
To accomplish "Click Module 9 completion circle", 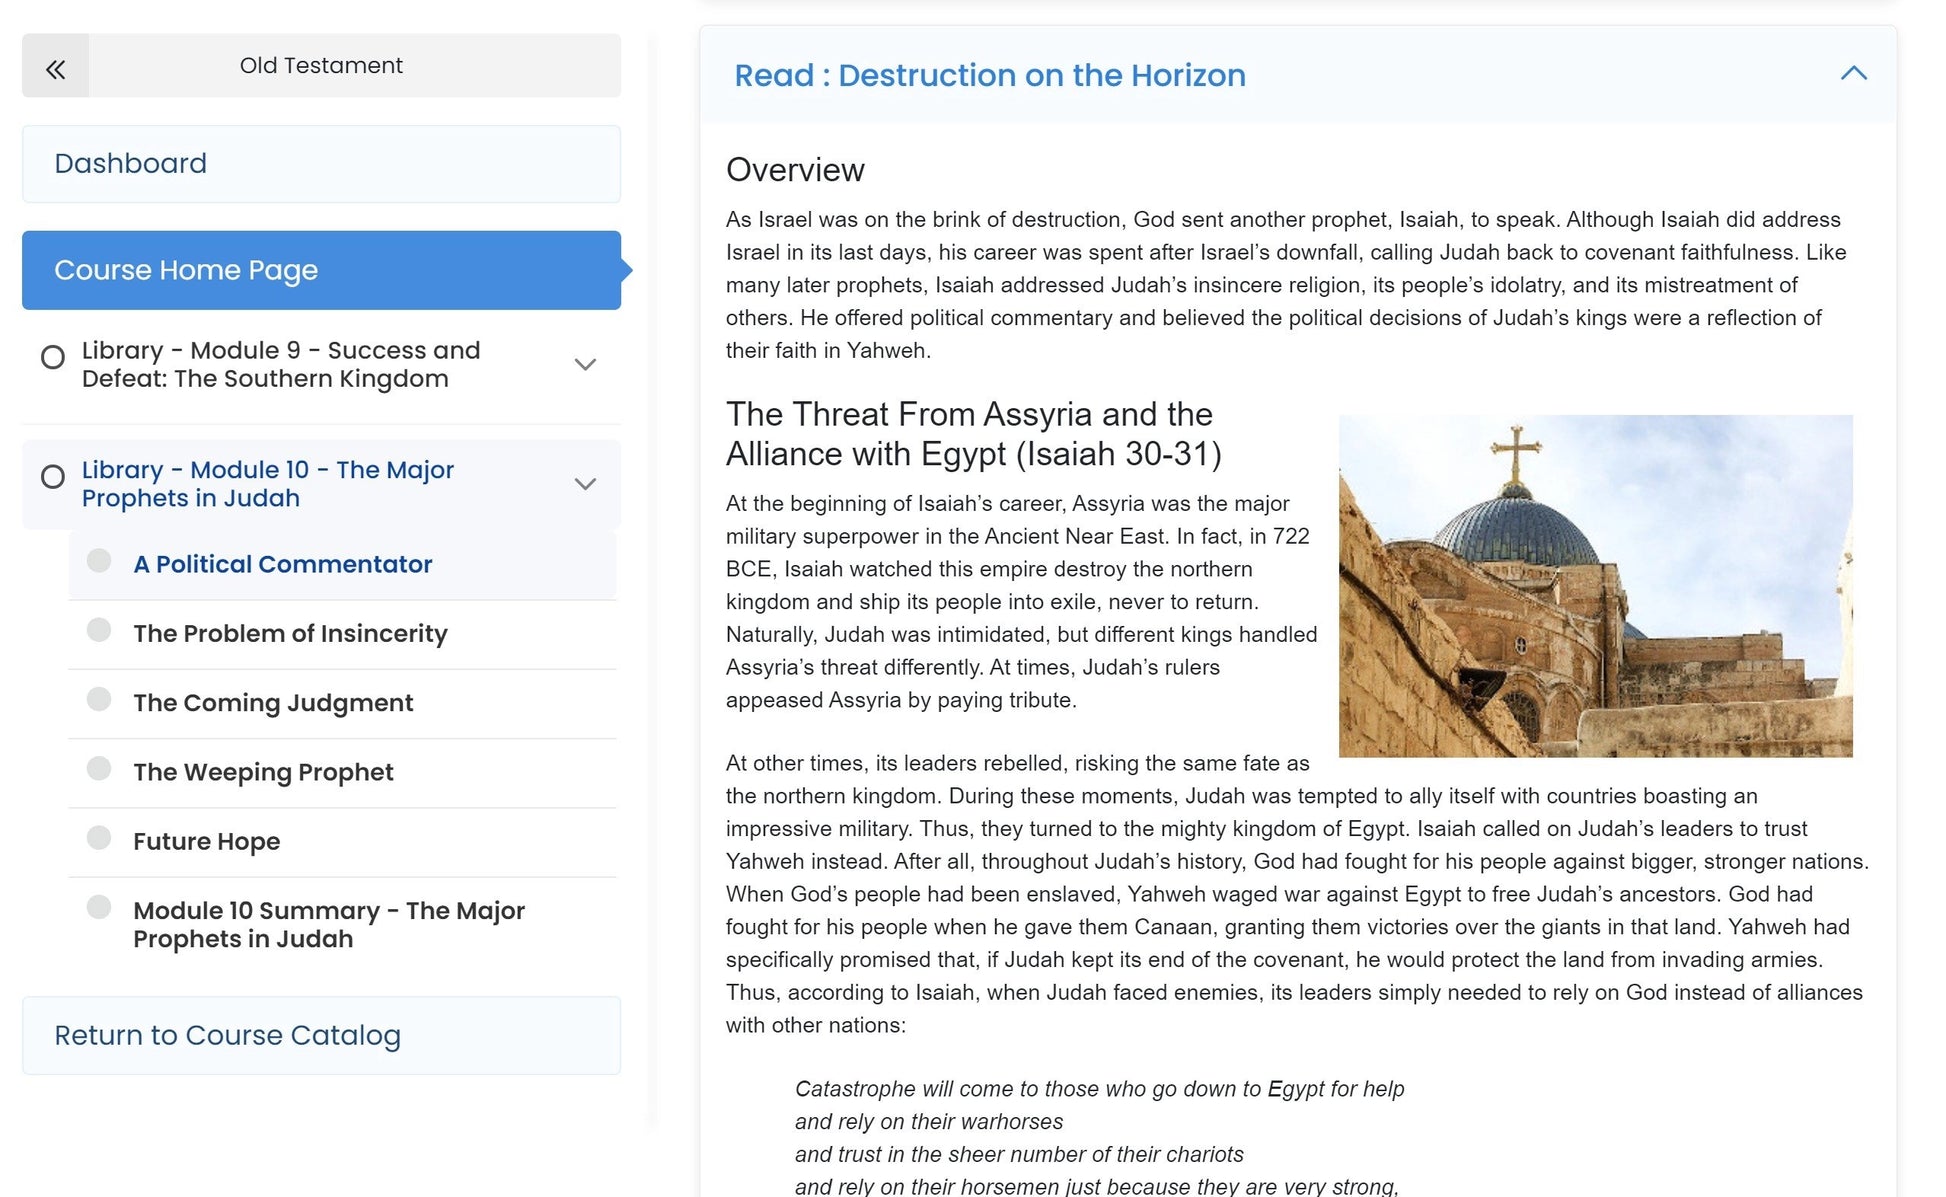I will click(x=53, y=357).
